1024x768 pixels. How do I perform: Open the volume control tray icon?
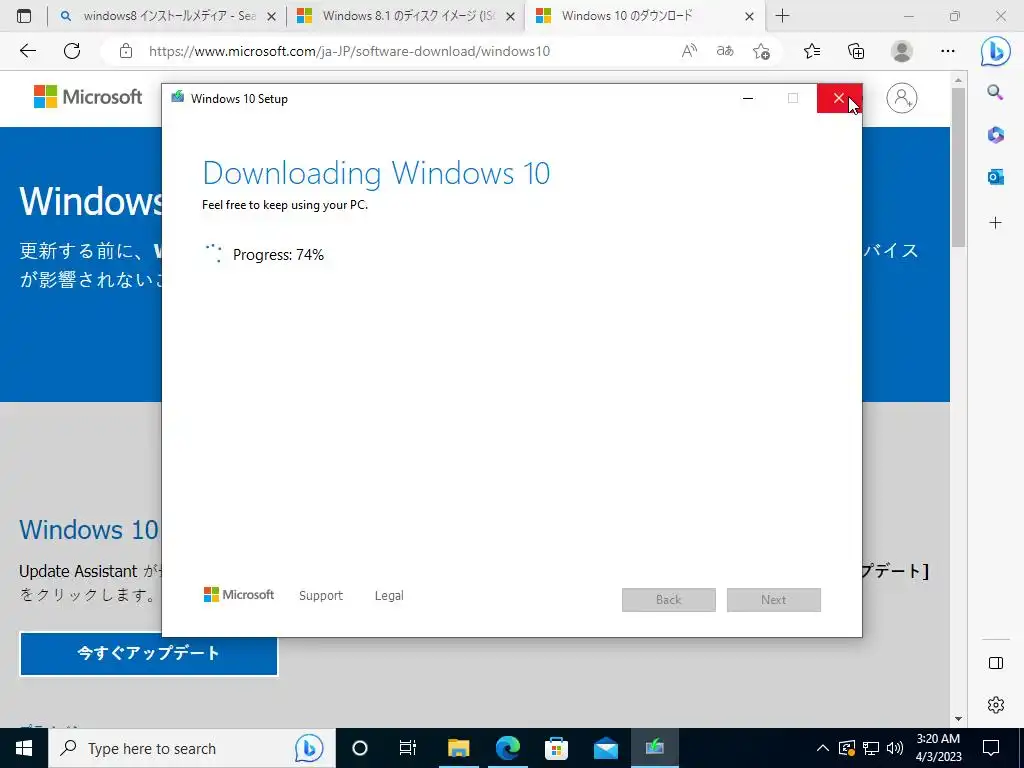pos(895,748)
